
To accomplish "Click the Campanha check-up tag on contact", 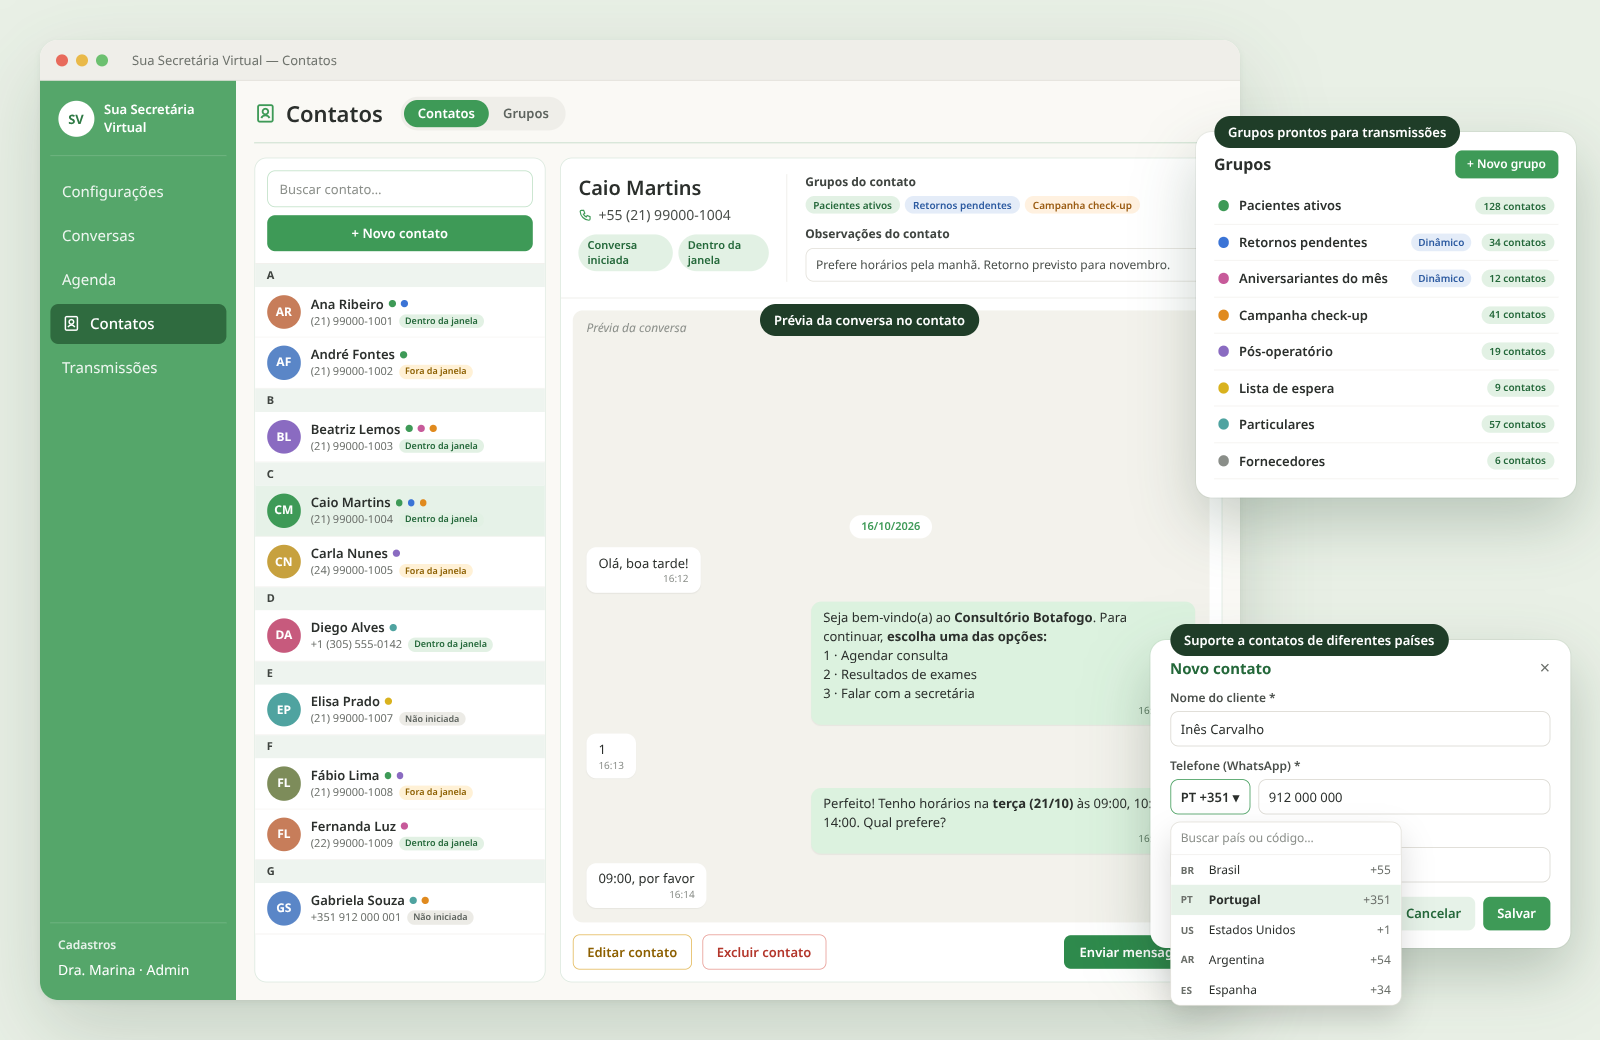I will (1082, 206).
